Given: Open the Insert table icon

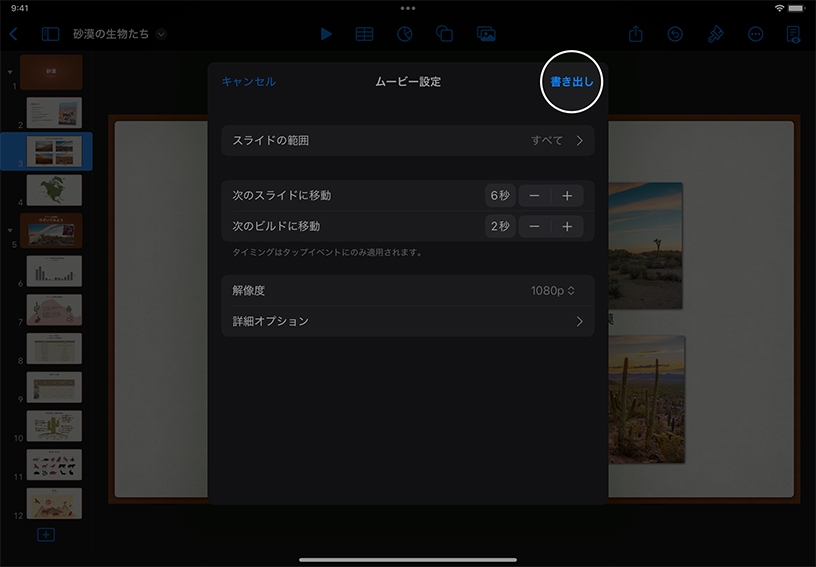Looking at the screenshot, I should pos(364,34).
